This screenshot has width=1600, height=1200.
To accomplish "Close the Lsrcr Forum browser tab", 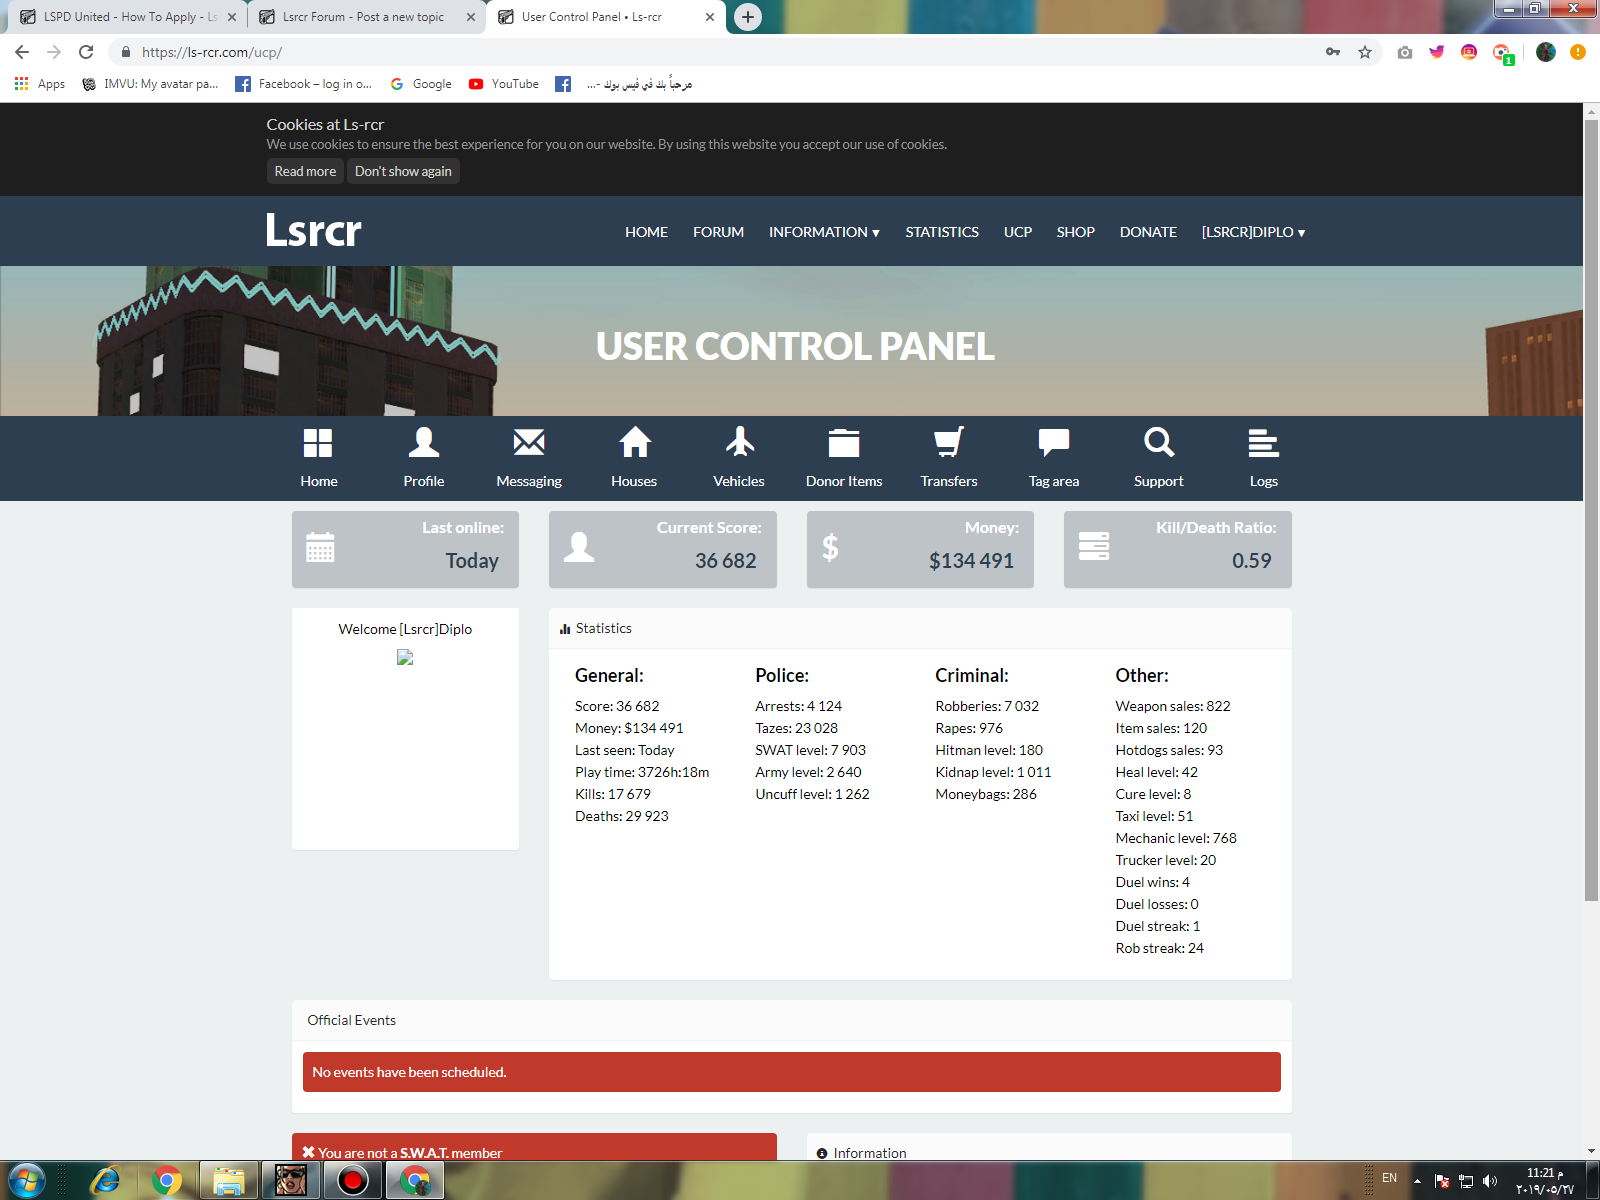I will click(471, 17).
